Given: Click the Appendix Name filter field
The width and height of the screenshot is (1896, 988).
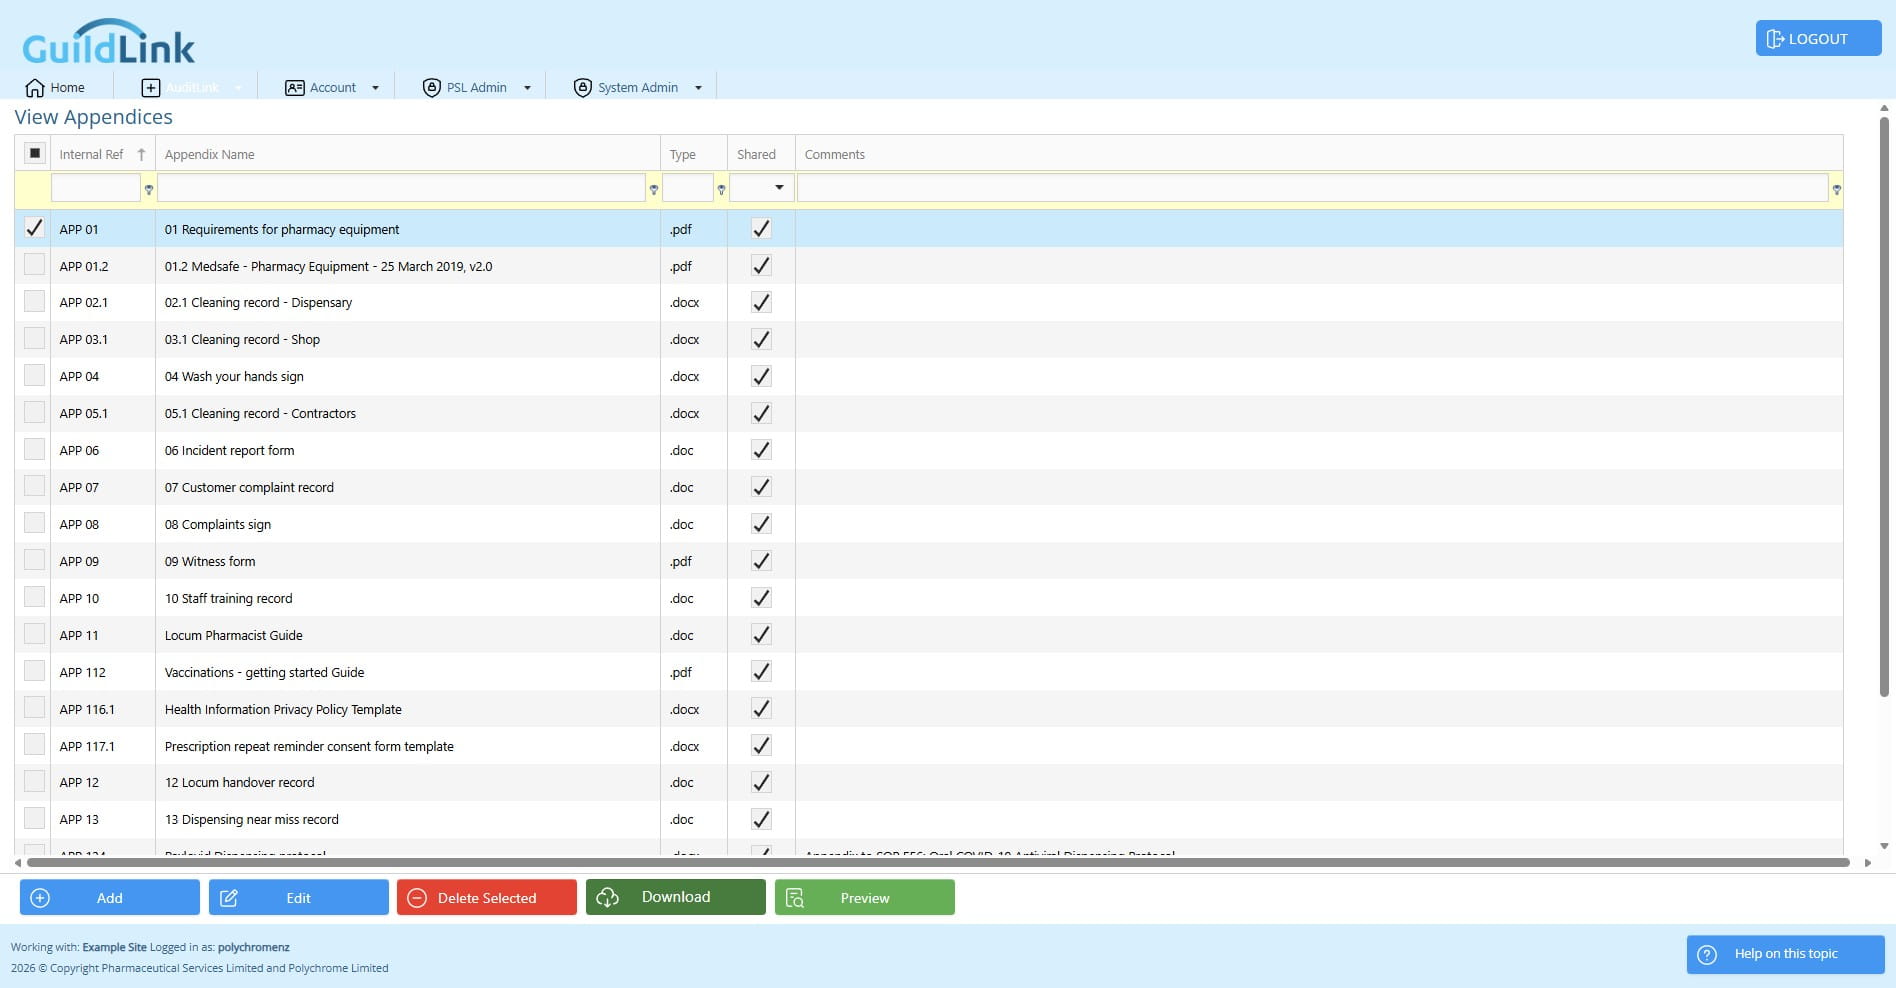Looking at the screenshot, I should 401,188.
